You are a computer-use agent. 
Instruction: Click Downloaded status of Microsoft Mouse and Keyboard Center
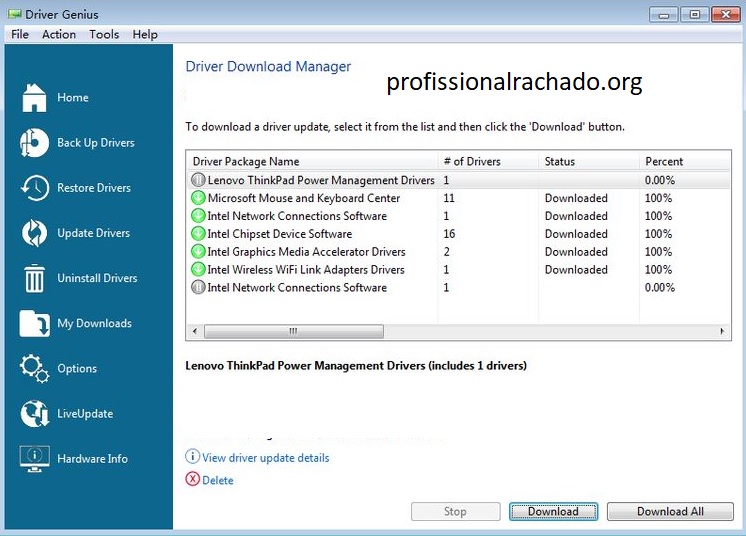click(576, 198)
